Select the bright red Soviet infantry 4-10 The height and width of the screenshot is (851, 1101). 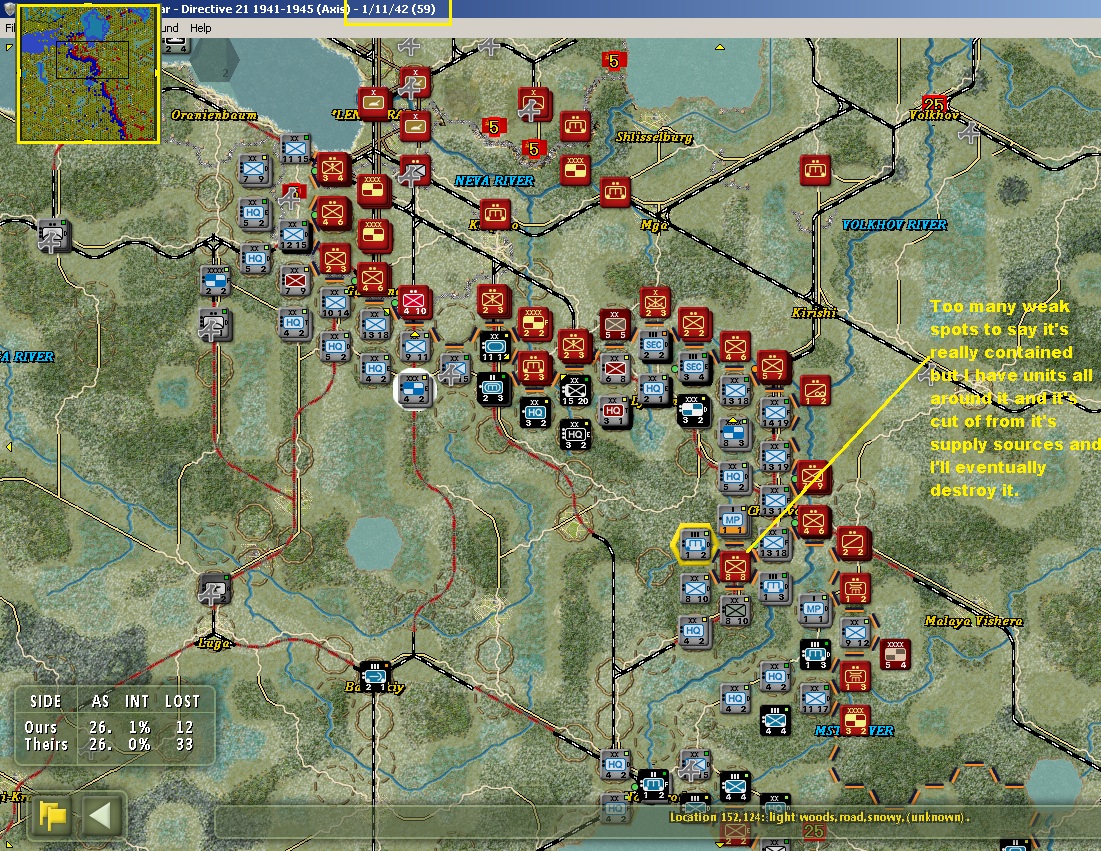414,302
